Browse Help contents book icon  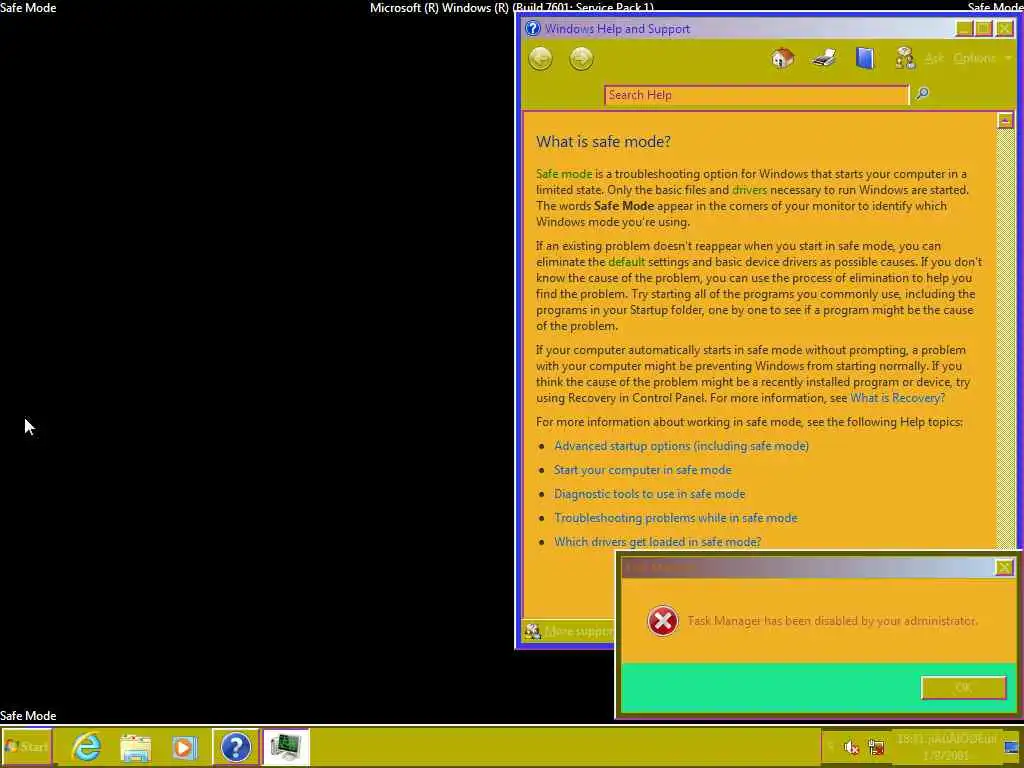click(865, 58)
